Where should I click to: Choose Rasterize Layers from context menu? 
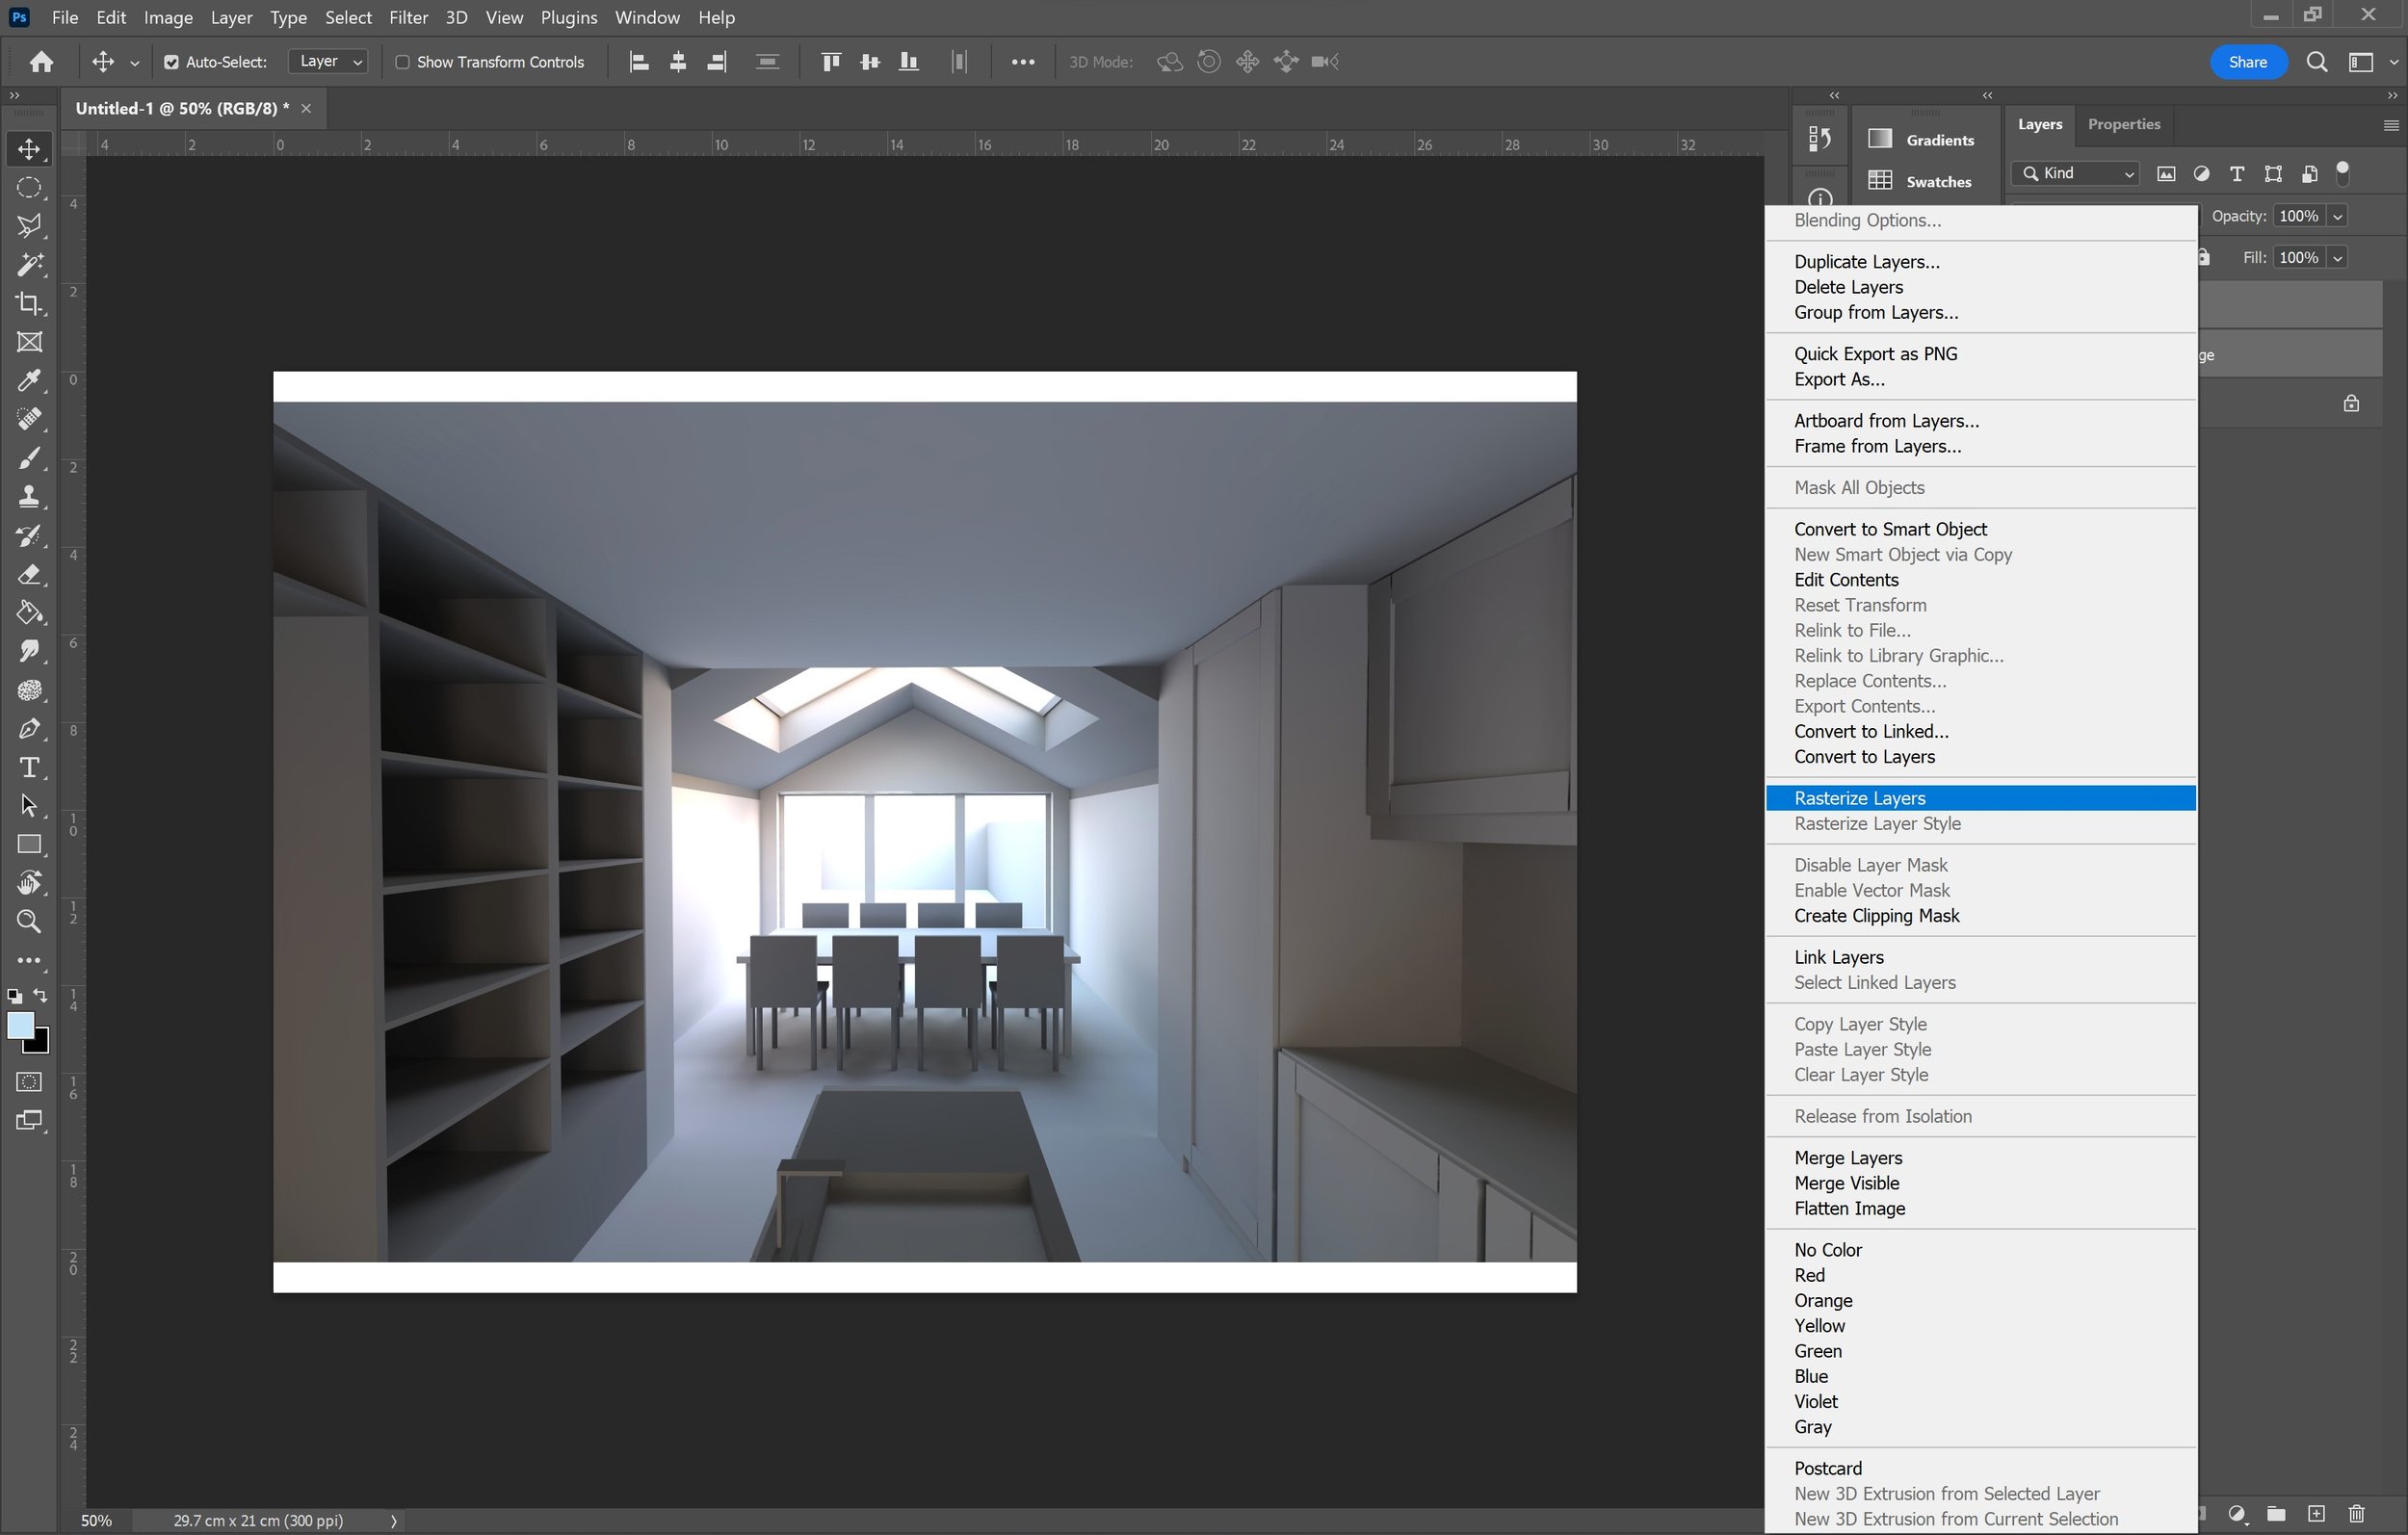1980,798
